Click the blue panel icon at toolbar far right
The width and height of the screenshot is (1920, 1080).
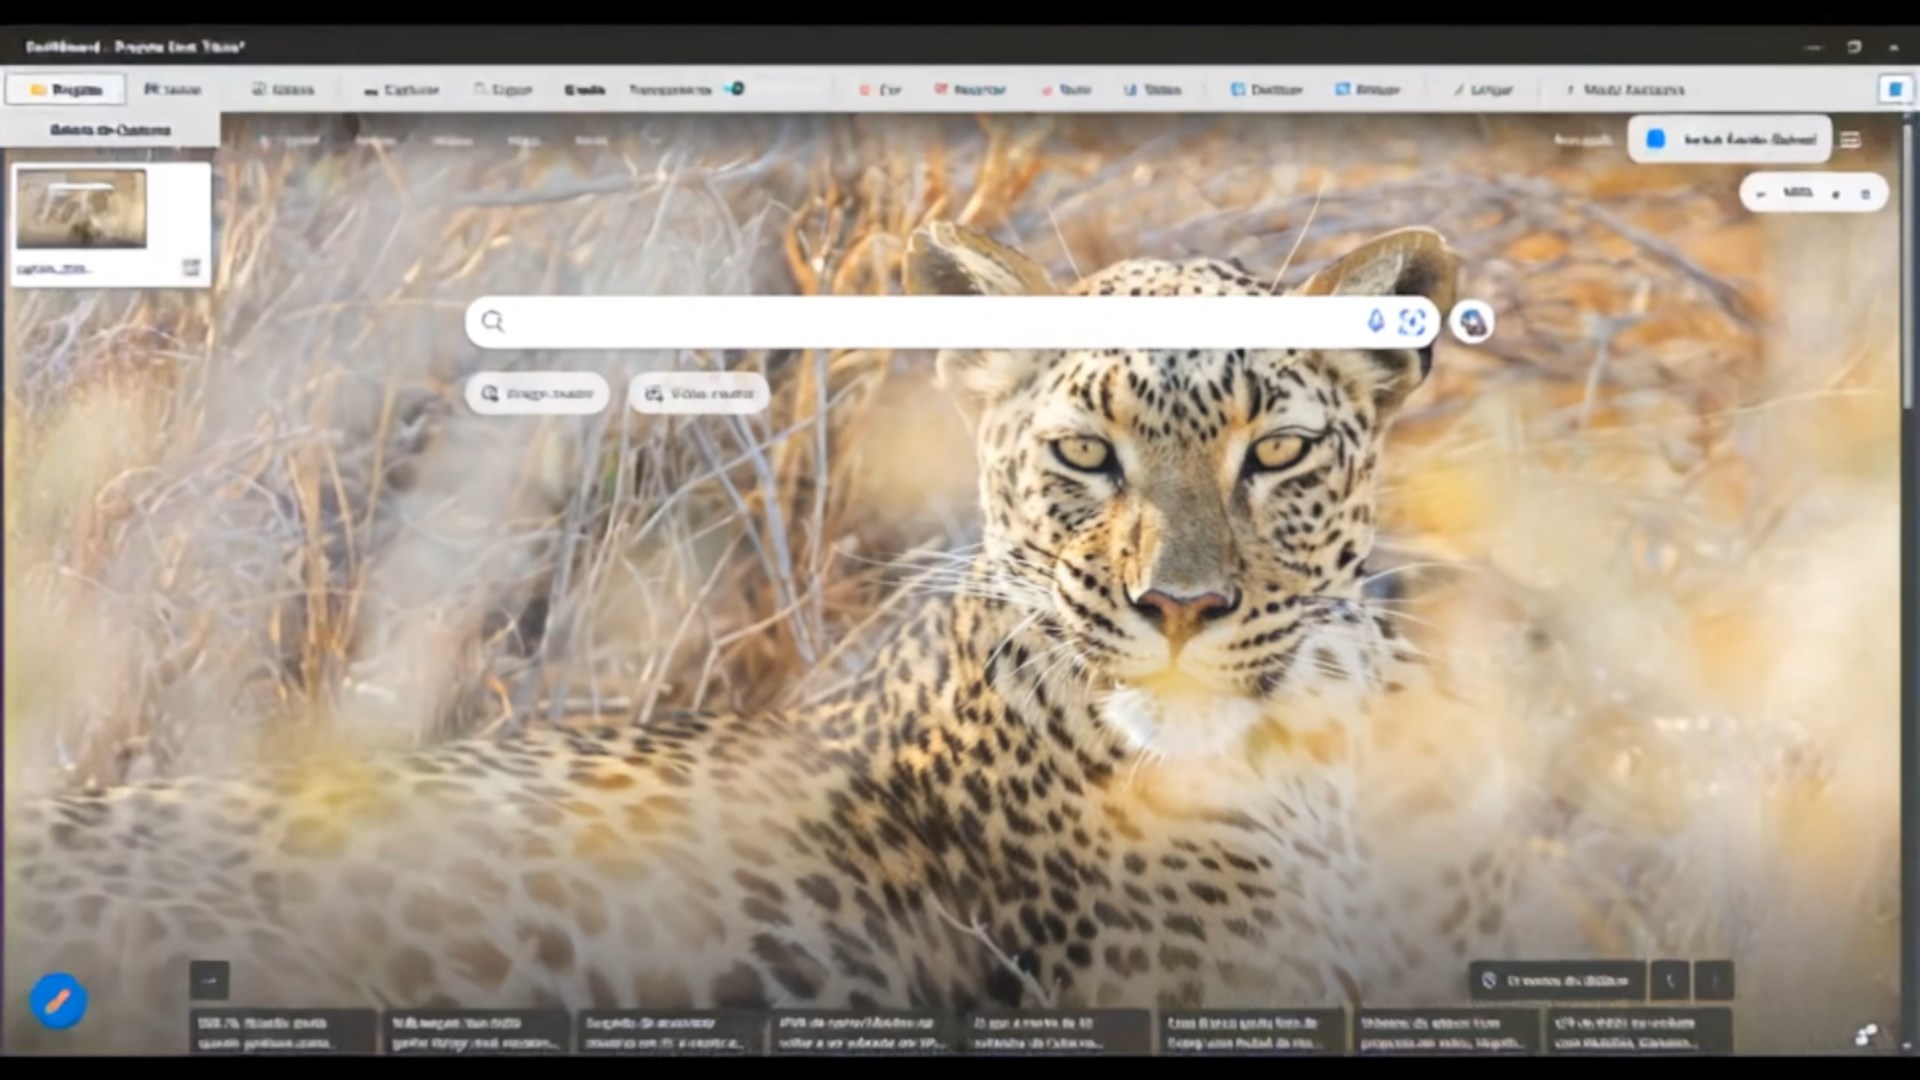[x=1894, y=89]
